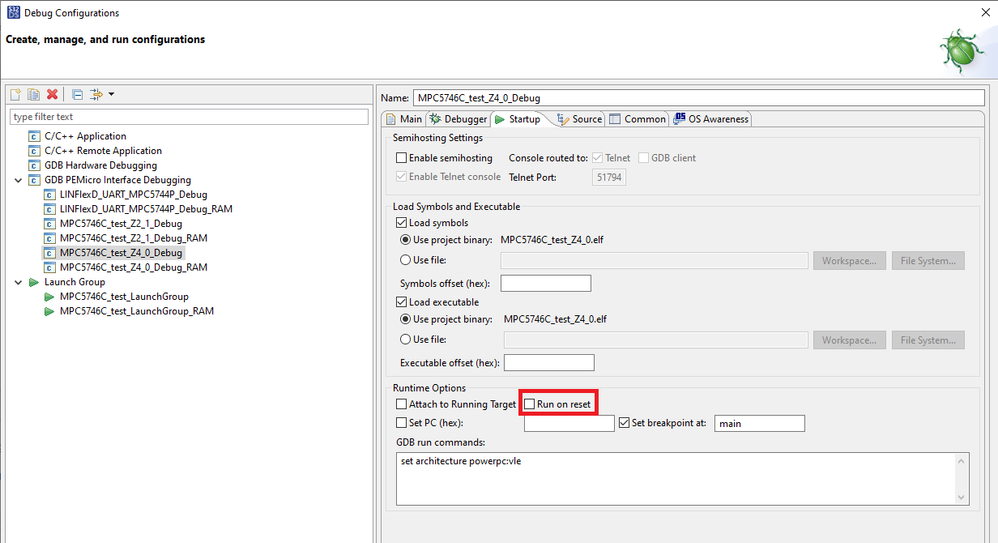Click icon of GDB Hardware Debugging item
The width and height of the screenshot is (998, 543).
pos(34,166)
